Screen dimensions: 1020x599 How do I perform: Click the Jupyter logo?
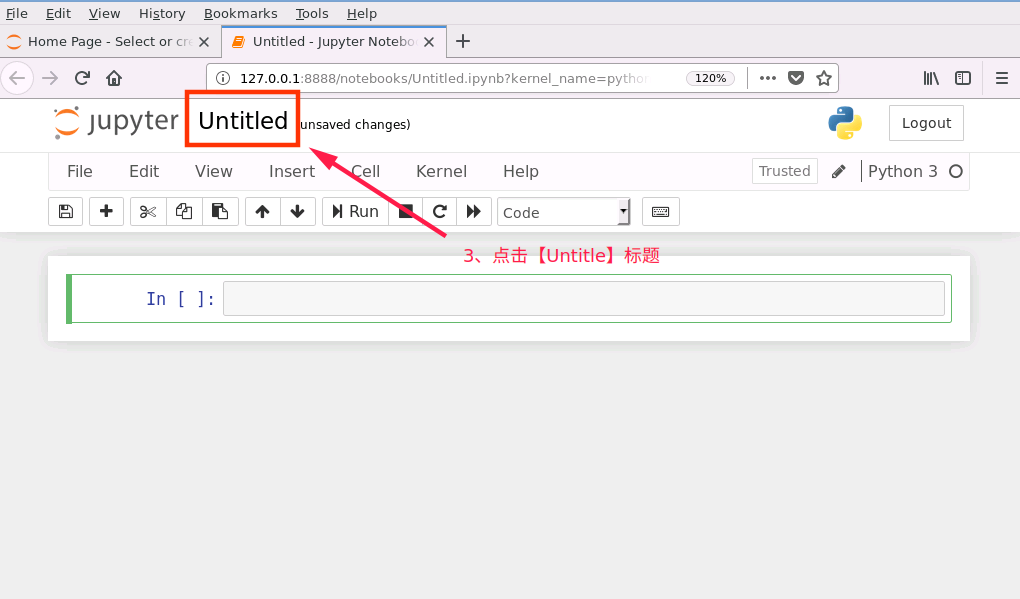116,122
